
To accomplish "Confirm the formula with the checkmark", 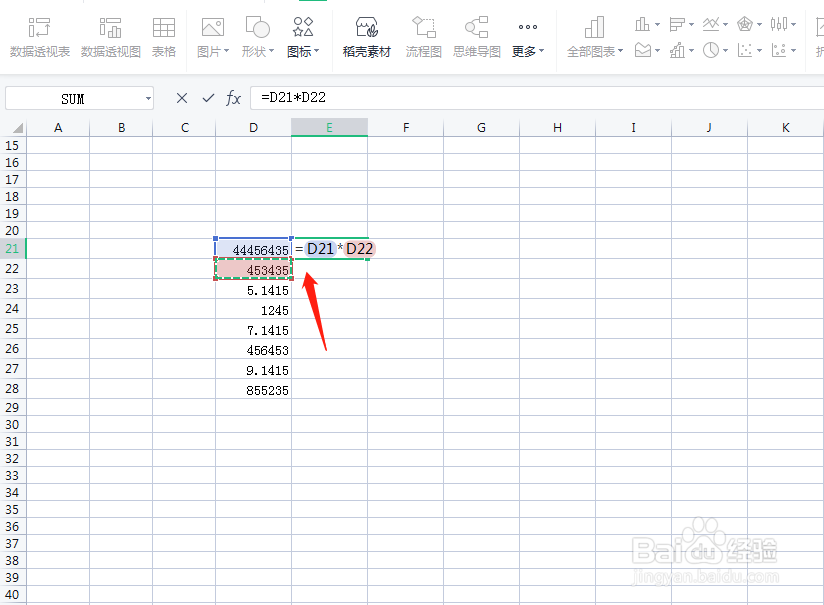I will click(208, 98).
